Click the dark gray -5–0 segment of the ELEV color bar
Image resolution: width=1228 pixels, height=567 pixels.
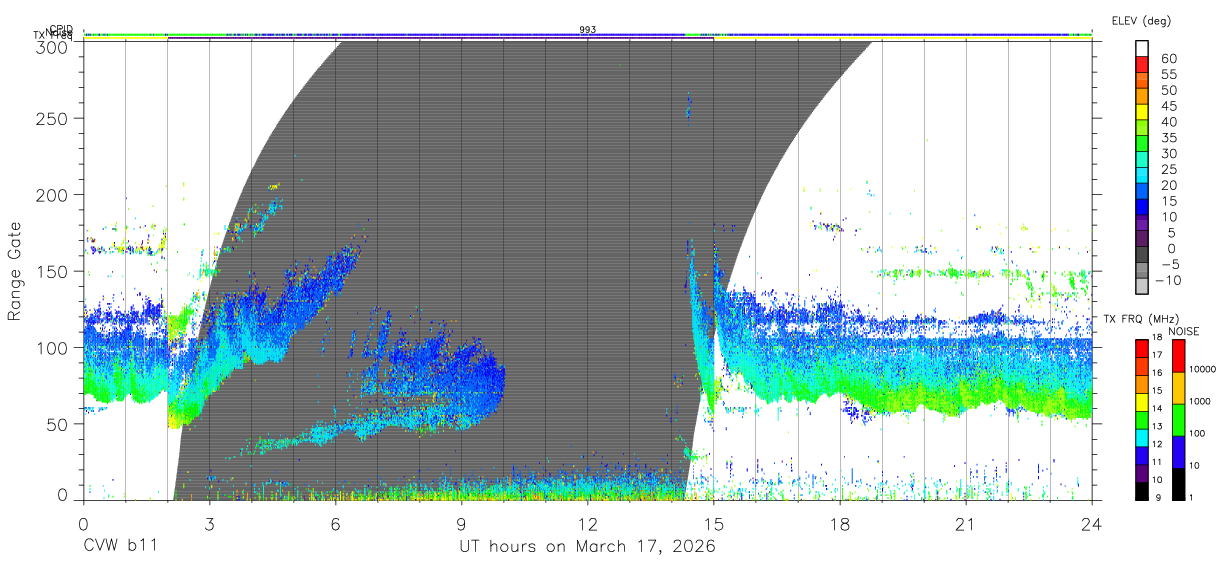point(1141,255)
